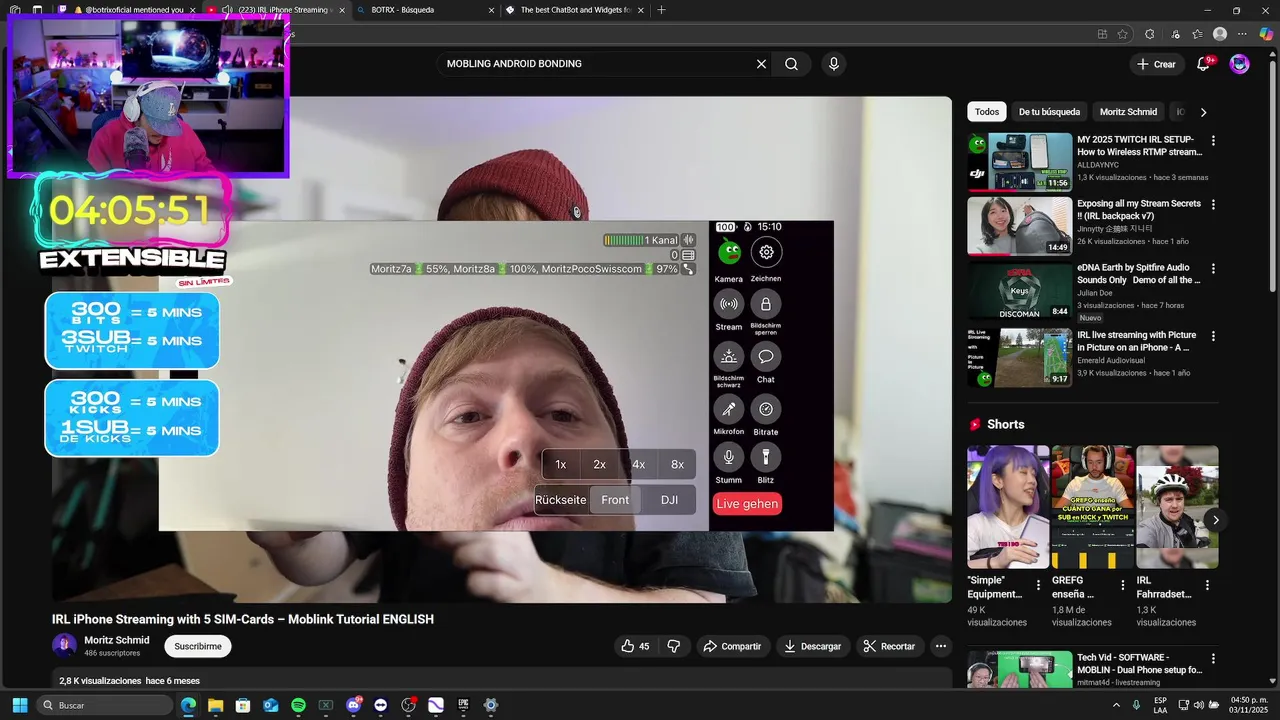
Task: Open options for IRL live streaming Picture video
Action: pos(1213,337)
